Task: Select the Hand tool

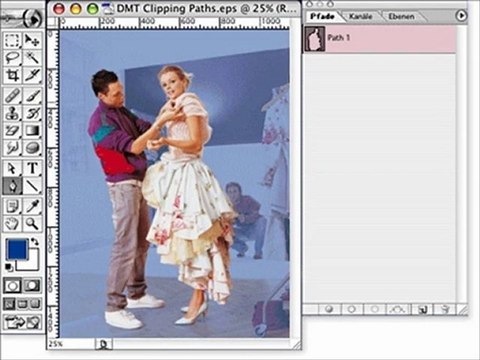Action: (12, 224)
